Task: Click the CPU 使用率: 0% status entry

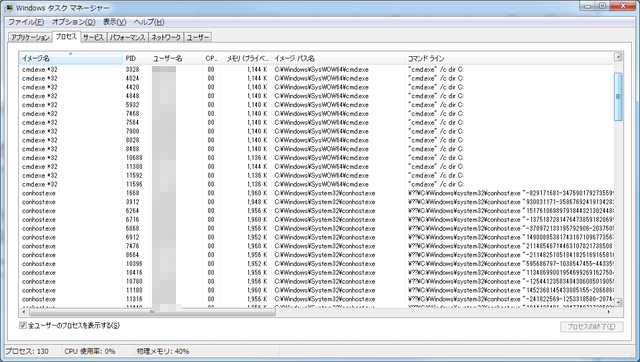Action: point(90,351)
